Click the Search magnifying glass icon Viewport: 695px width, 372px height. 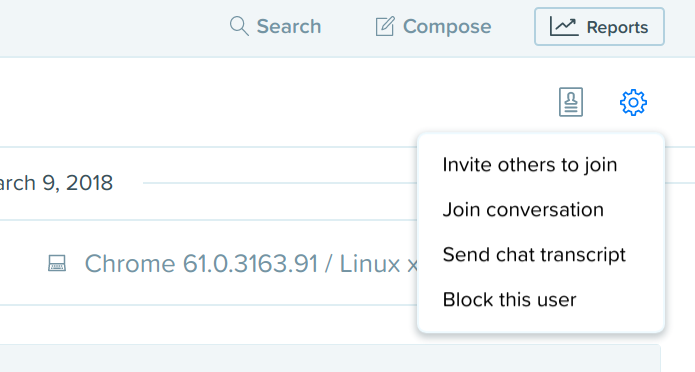(239, 26)
